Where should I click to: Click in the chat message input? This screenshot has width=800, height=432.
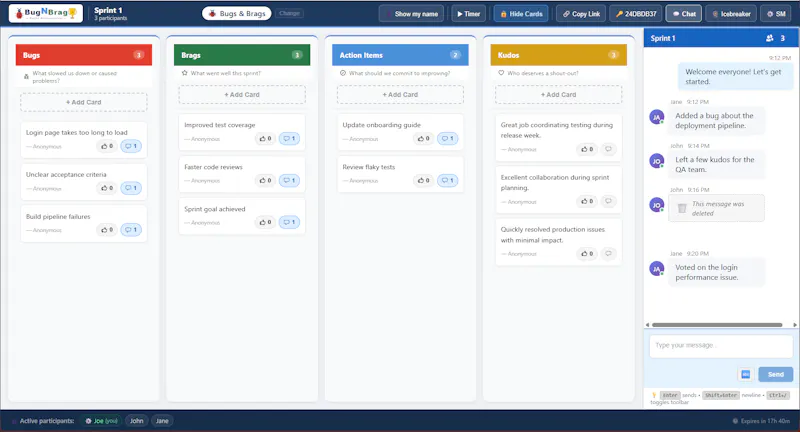click(x=720, y=346)
